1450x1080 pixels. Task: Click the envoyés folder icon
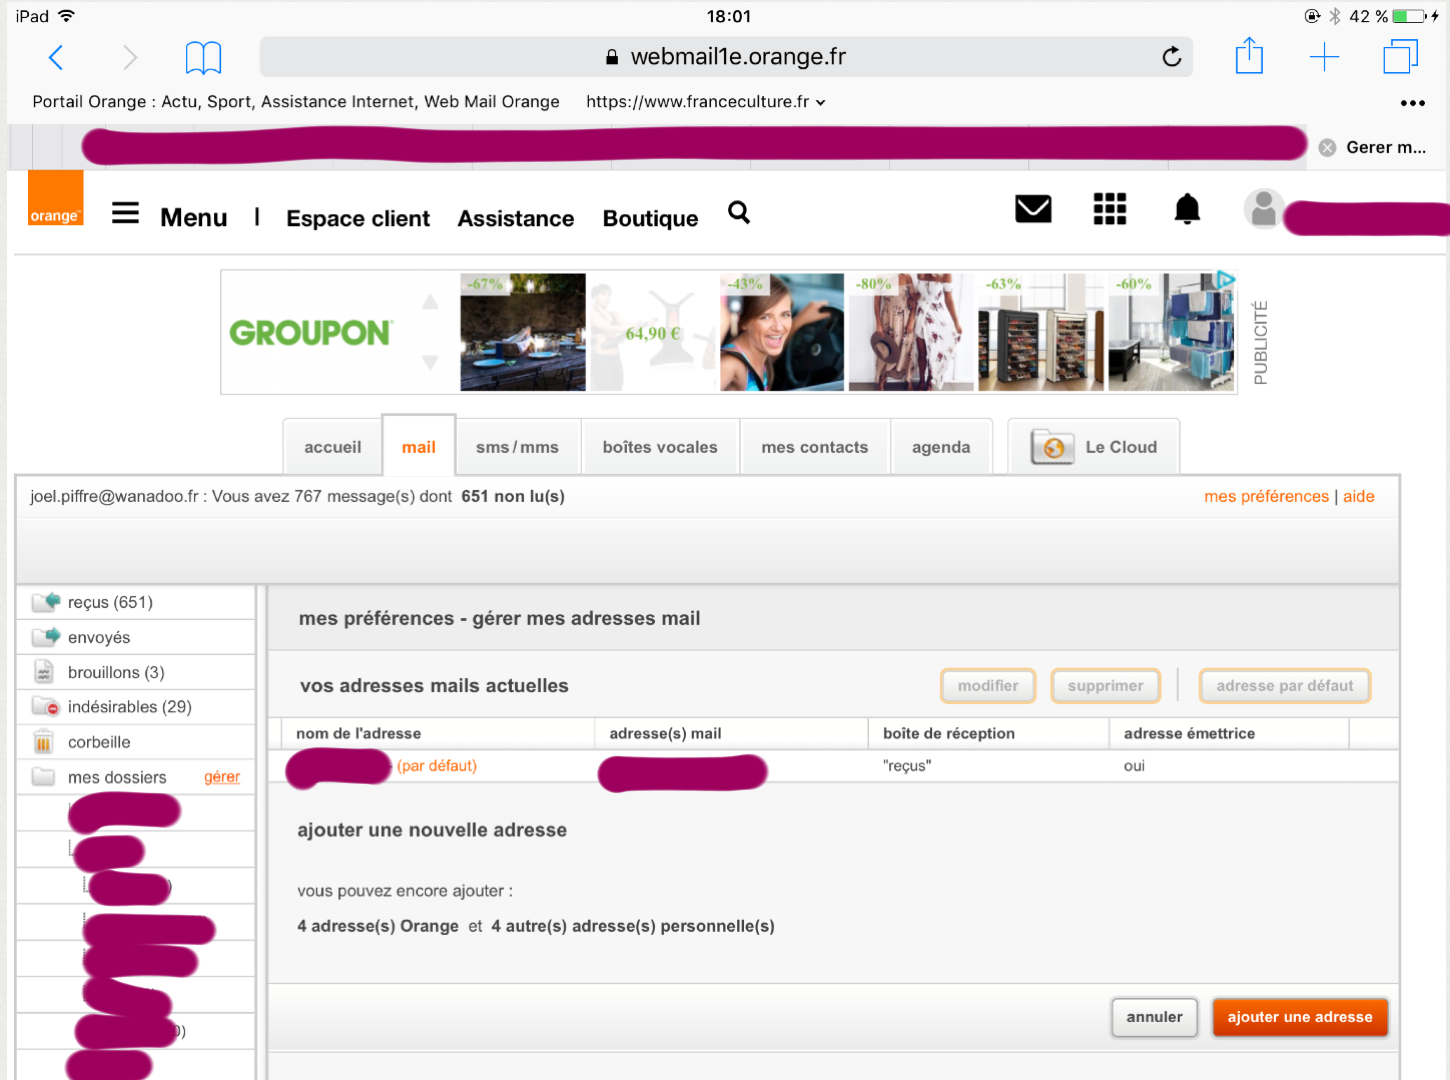(x=46, y=637)
